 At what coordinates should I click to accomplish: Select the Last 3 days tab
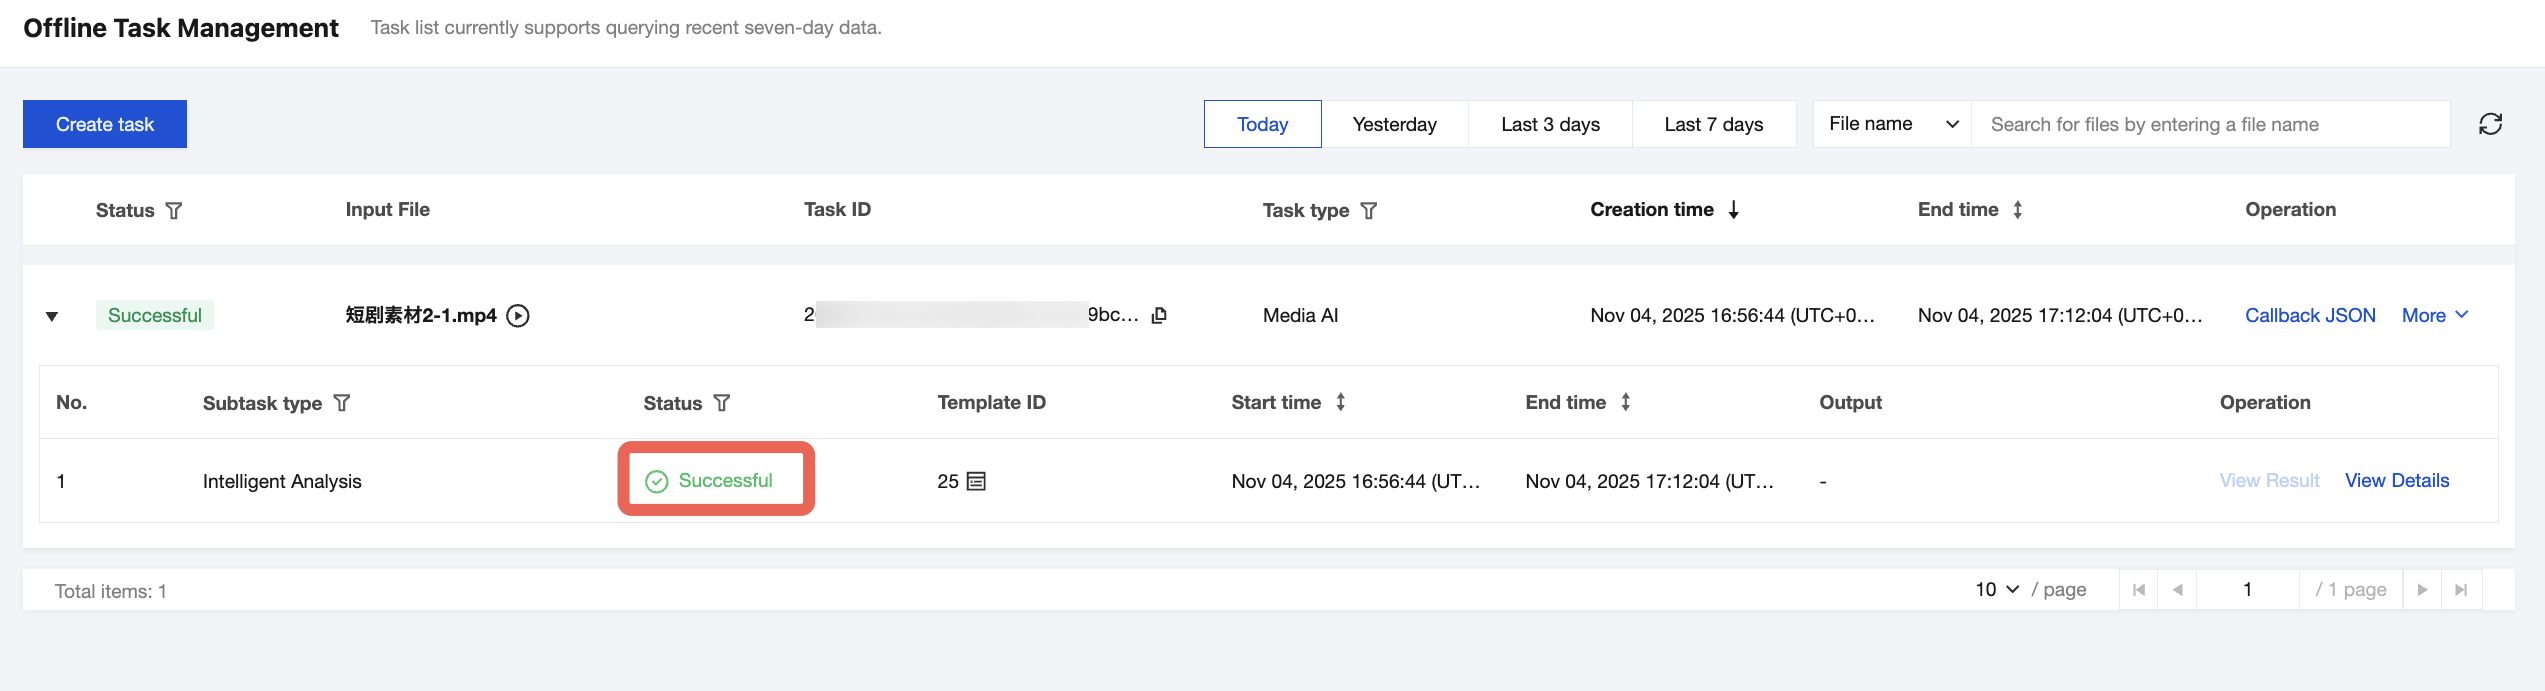(x=1550, y=124)
